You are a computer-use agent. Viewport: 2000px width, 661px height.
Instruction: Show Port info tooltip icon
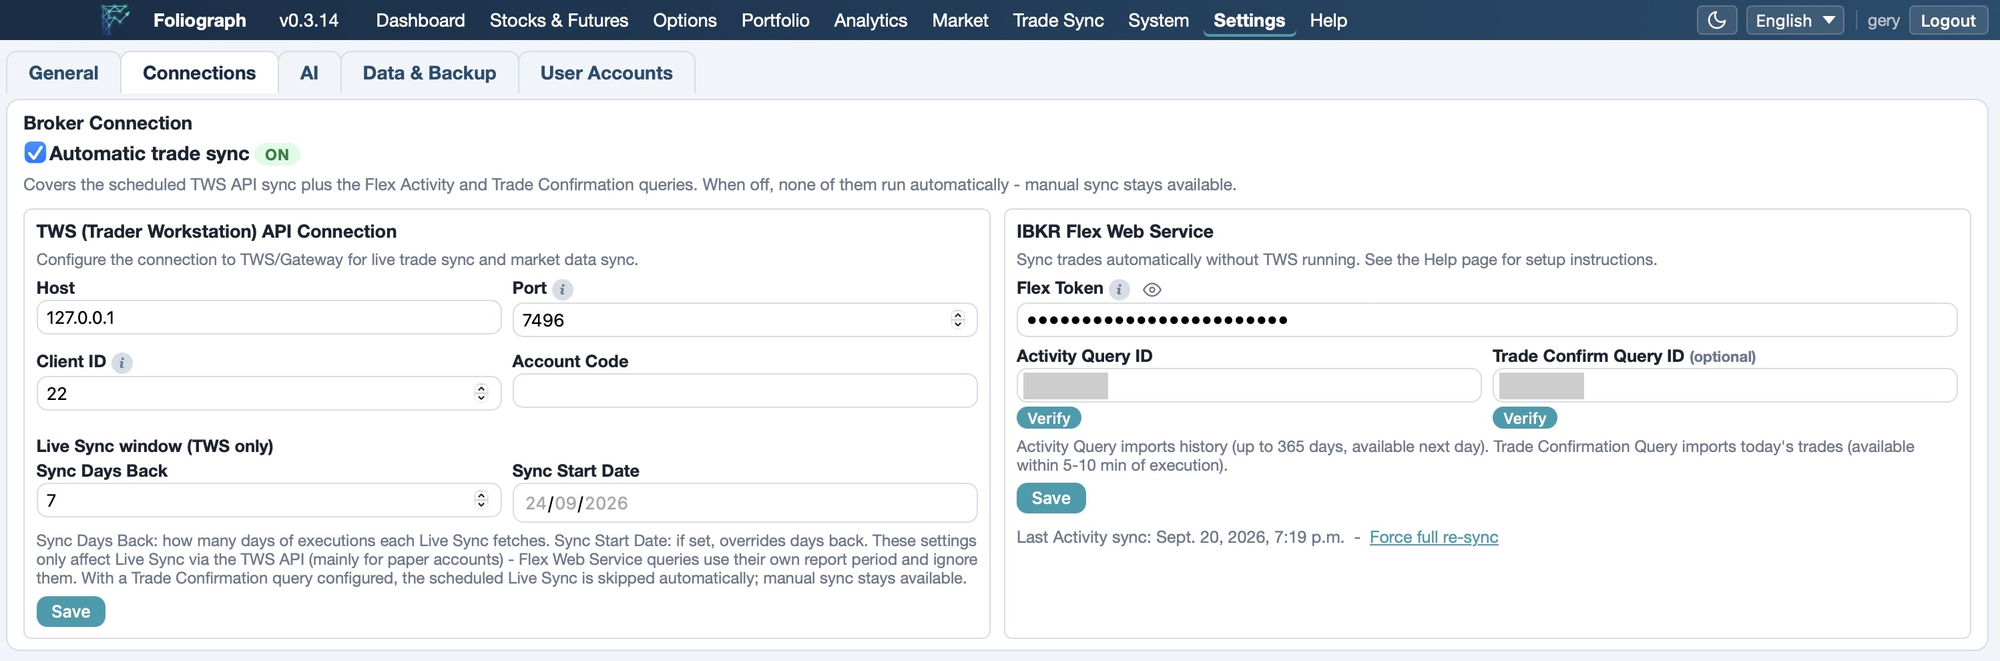point(563,289)
